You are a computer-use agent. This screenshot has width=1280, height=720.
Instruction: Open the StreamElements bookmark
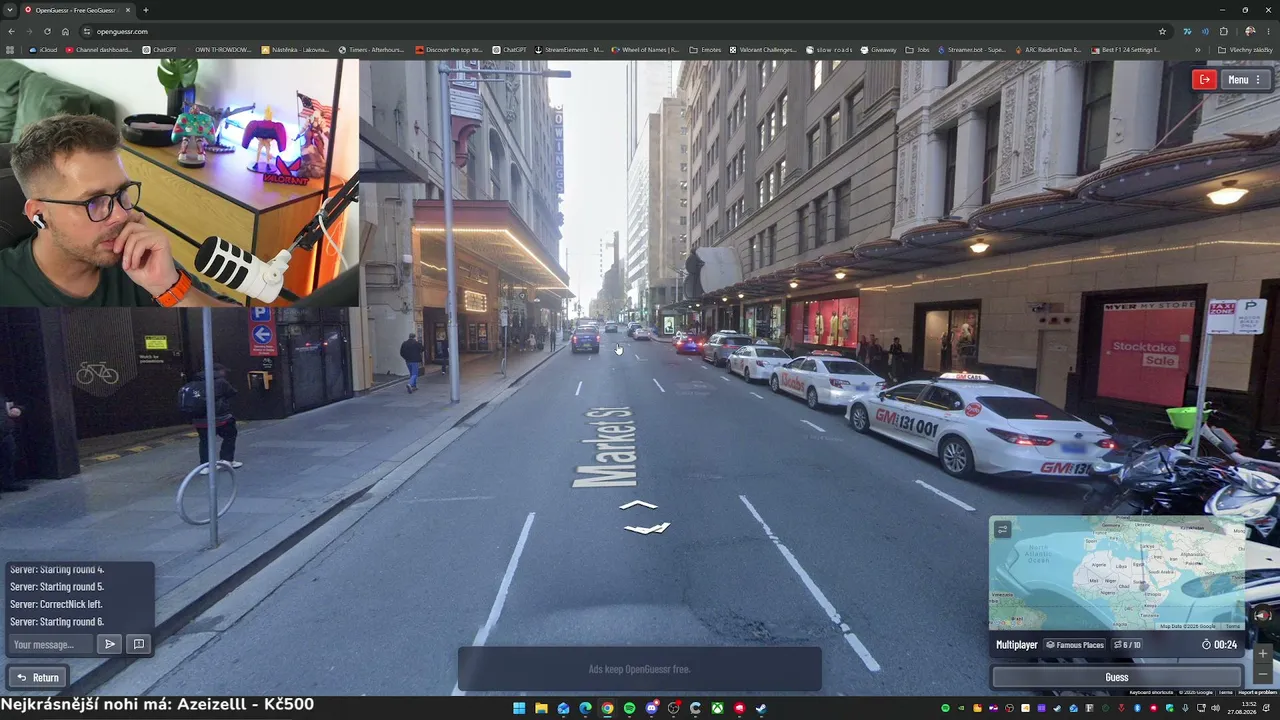569,49
